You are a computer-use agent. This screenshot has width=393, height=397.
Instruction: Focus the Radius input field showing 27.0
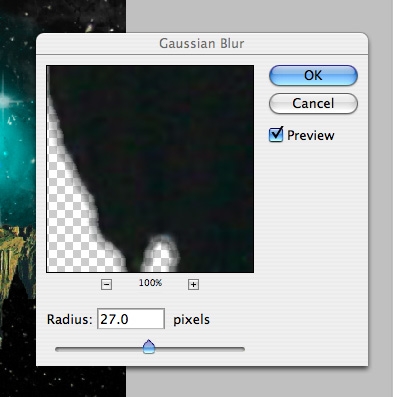coord(131,319)
